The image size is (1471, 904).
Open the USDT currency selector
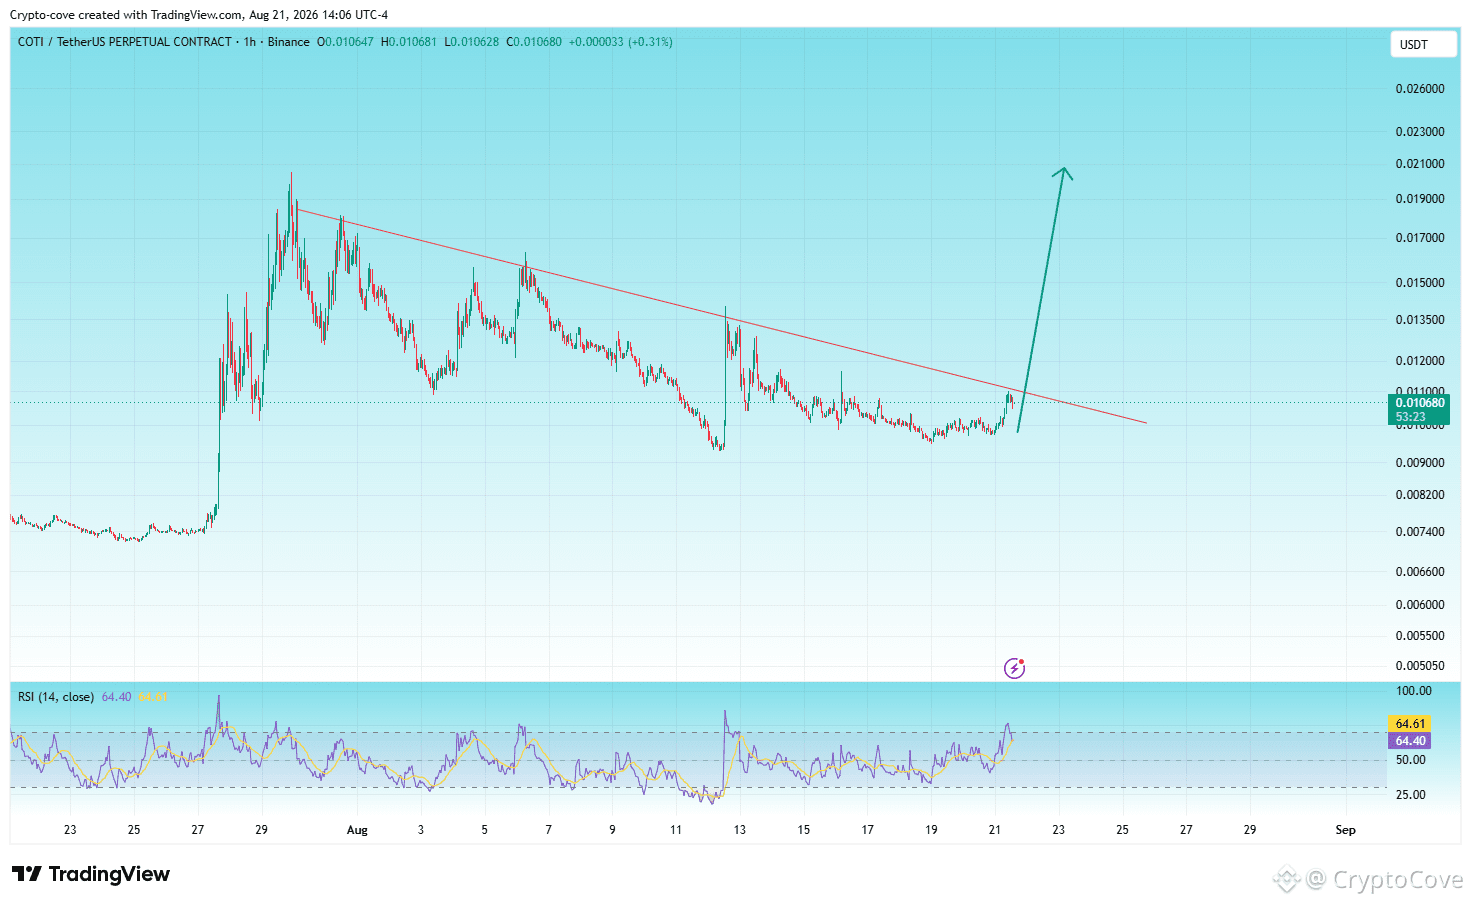[x=1423, y=45]
